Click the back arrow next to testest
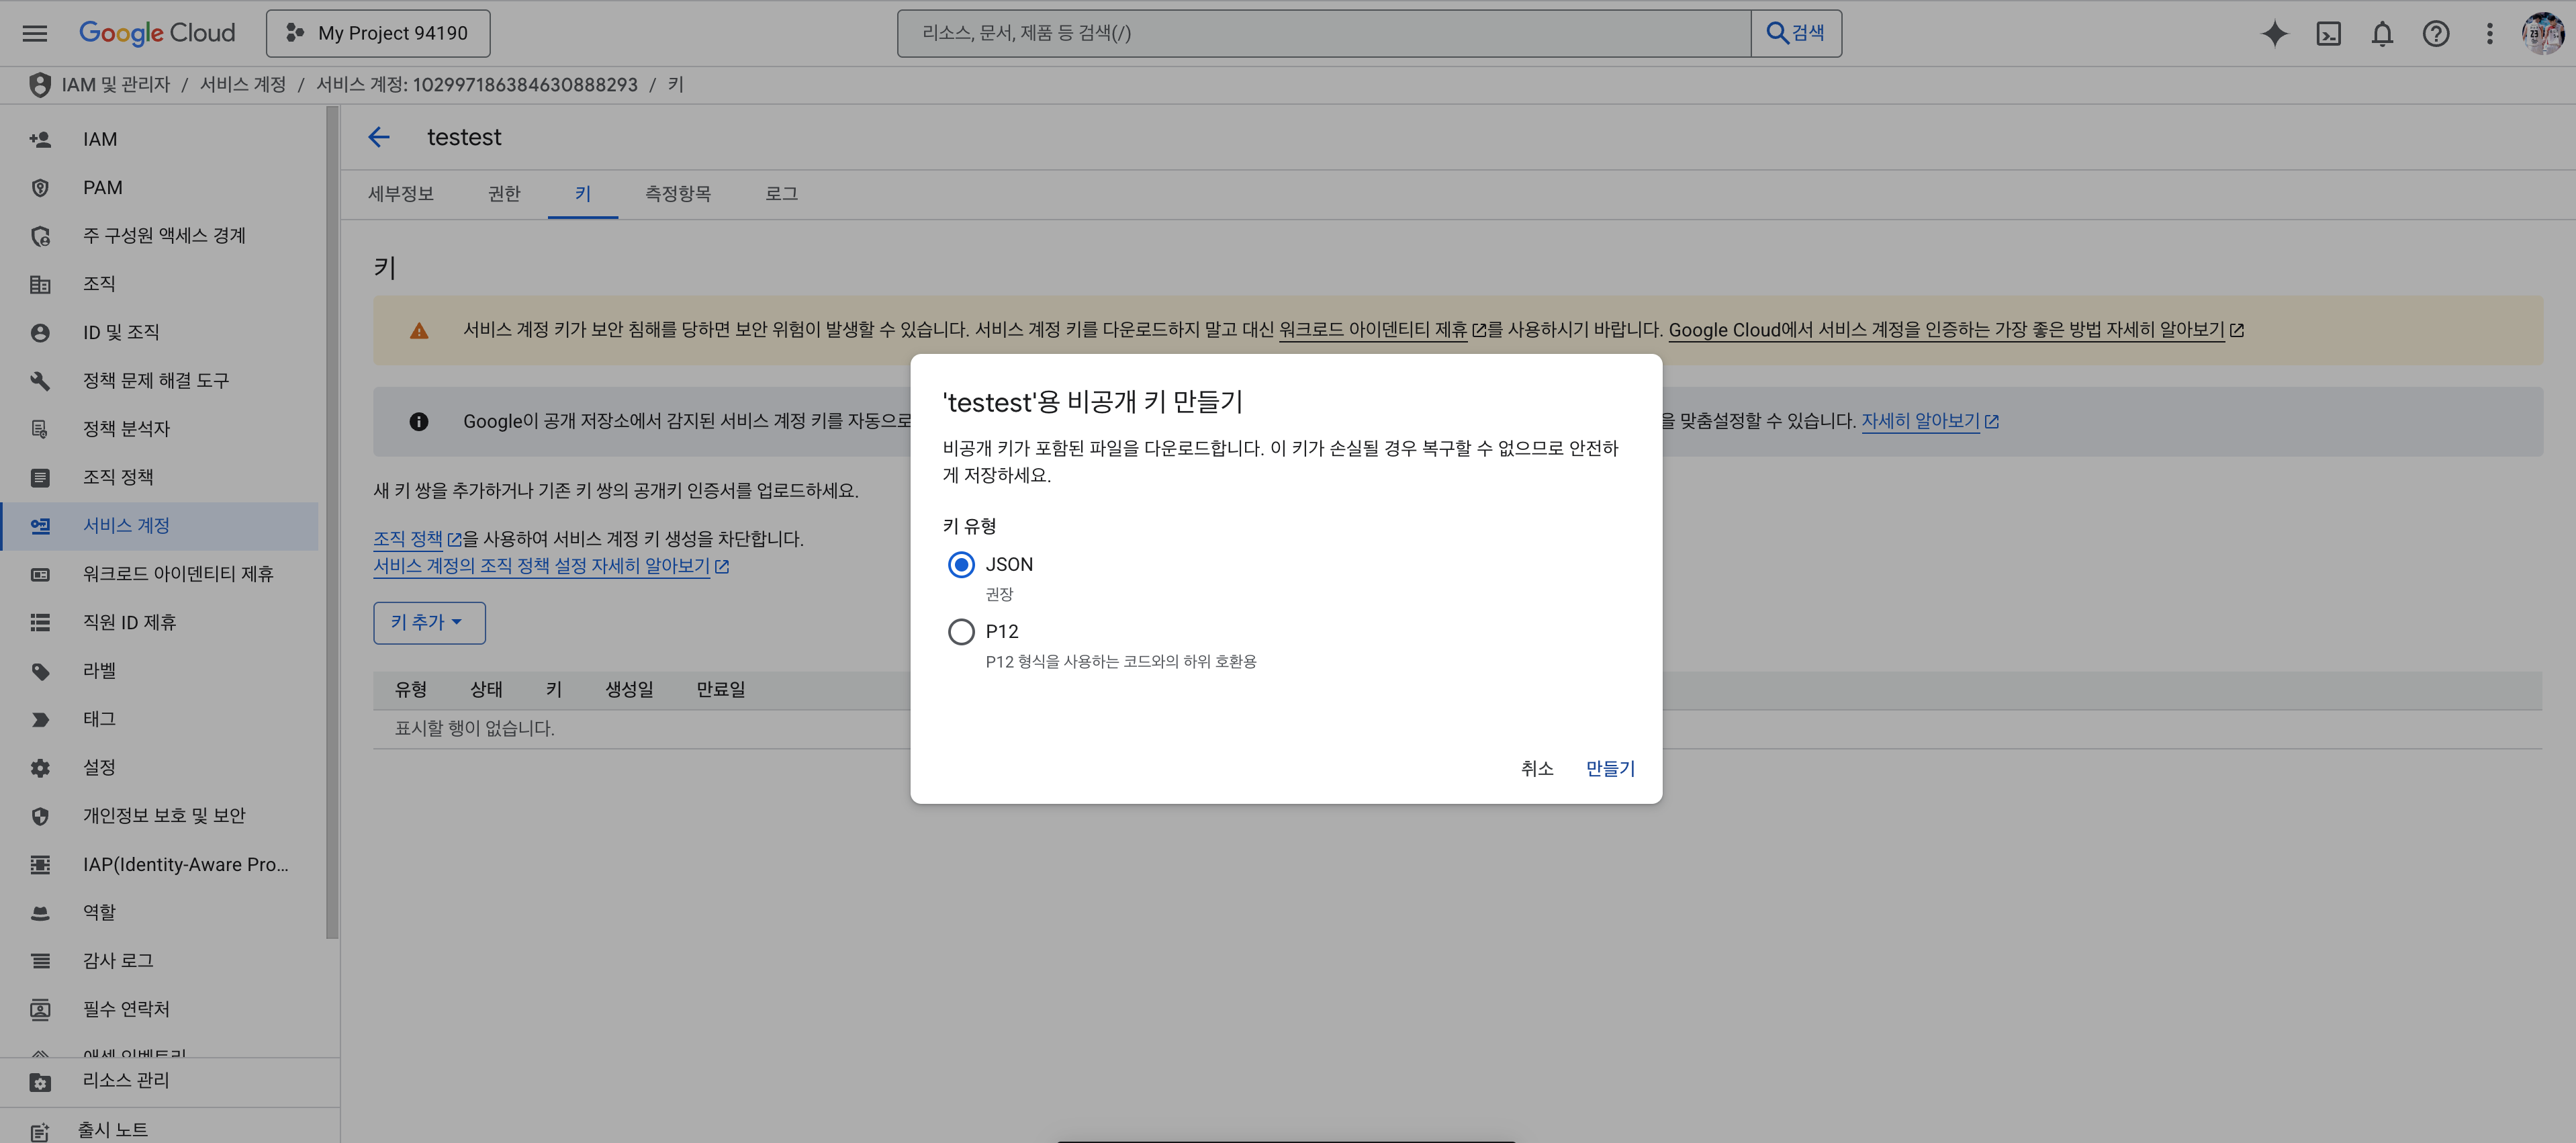This screenshot has height=1143, width=2576. tap(379, 137)
